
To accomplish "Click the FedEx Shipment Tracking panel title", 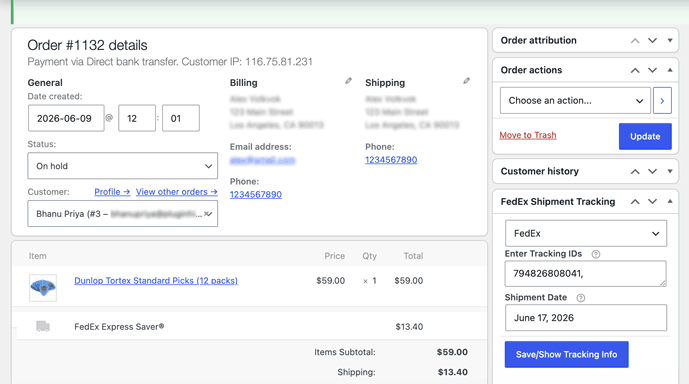I will click(x=558, y=202).
